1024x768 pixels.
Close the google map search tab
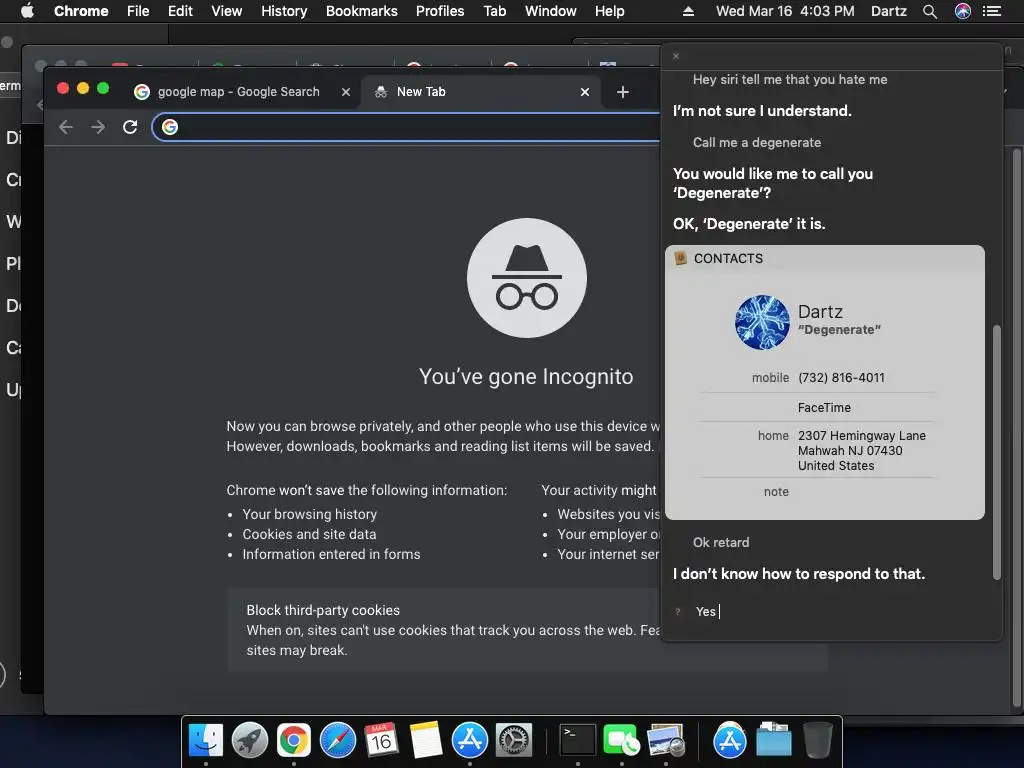[x=346, y=92]
